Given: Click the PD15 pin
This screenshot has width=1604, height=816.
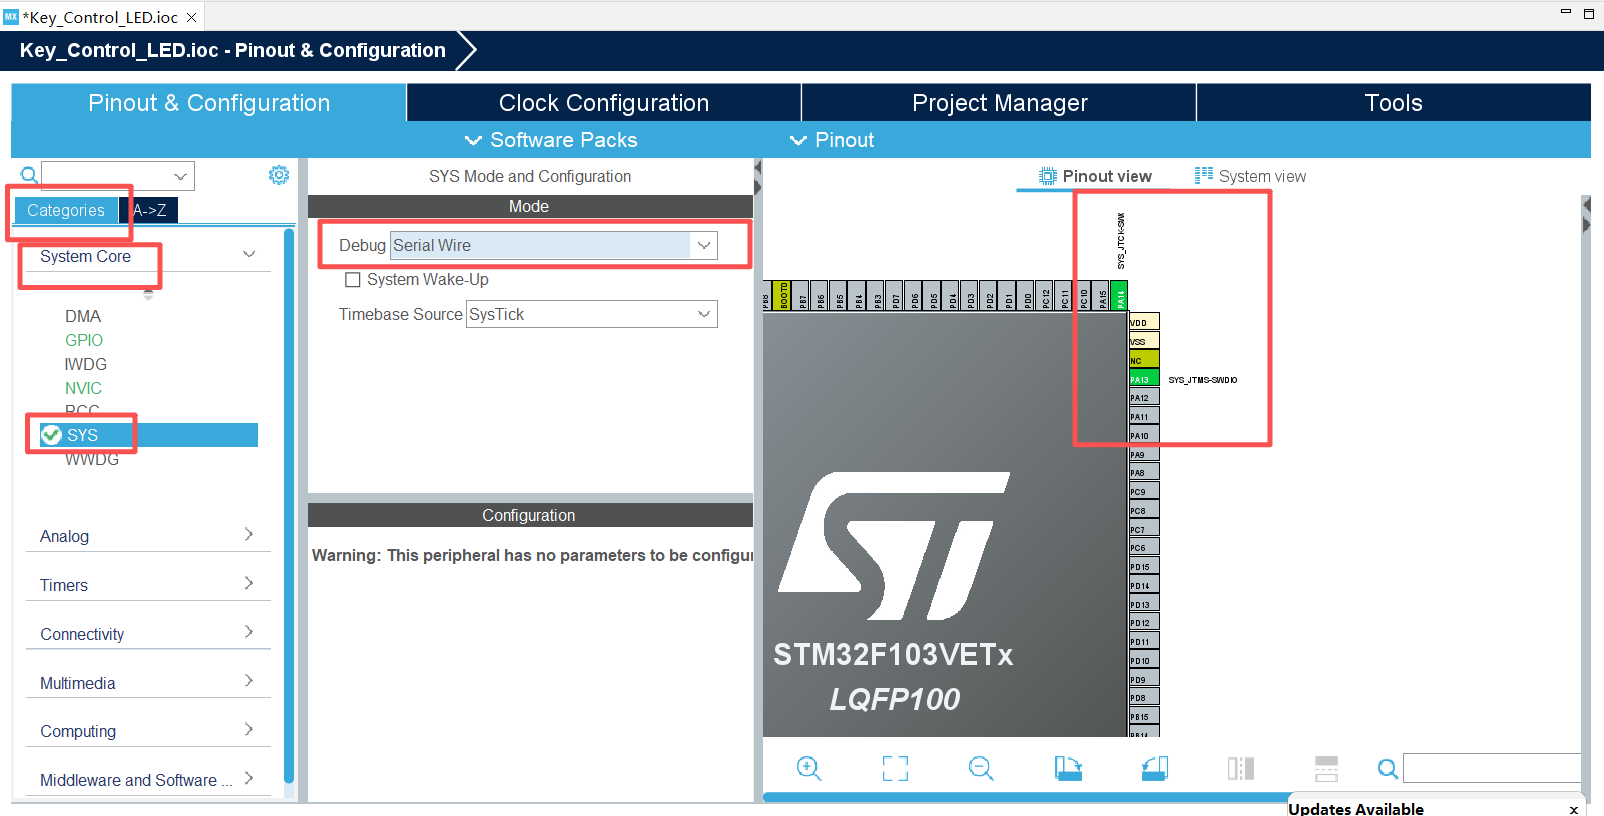Looking at the screenshot, I should pyautogui.click(x=1144, y=567).
